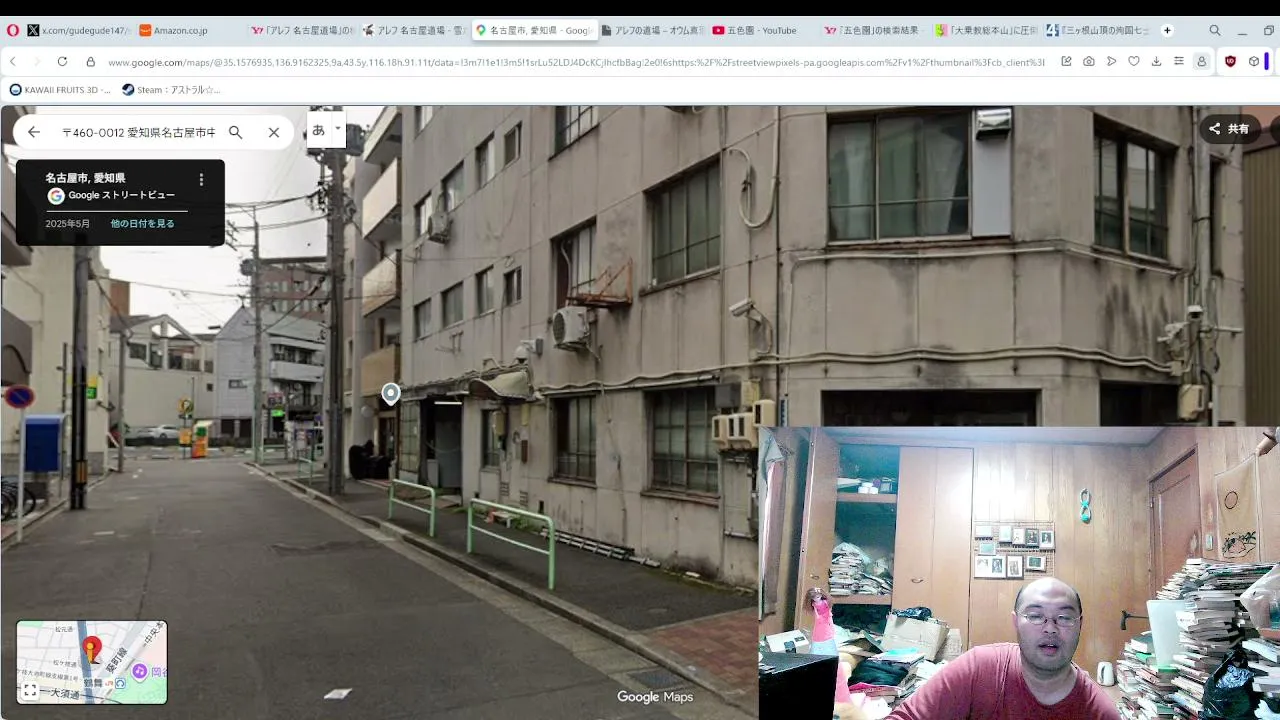Open the KAWAII FRUITS 3D bookmark
The width and height of the screenshot is (1280, 720).
(x=61, y=90)
